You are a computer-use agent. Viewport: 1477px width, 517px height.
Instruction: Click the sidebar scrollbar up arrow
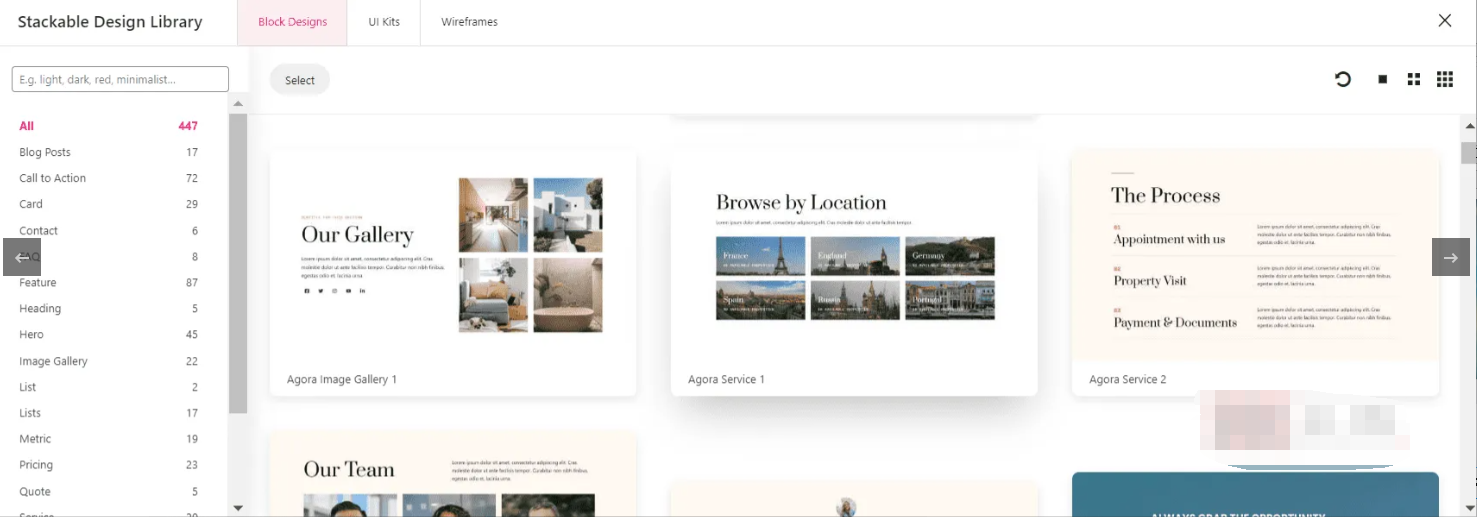point(238,103)
